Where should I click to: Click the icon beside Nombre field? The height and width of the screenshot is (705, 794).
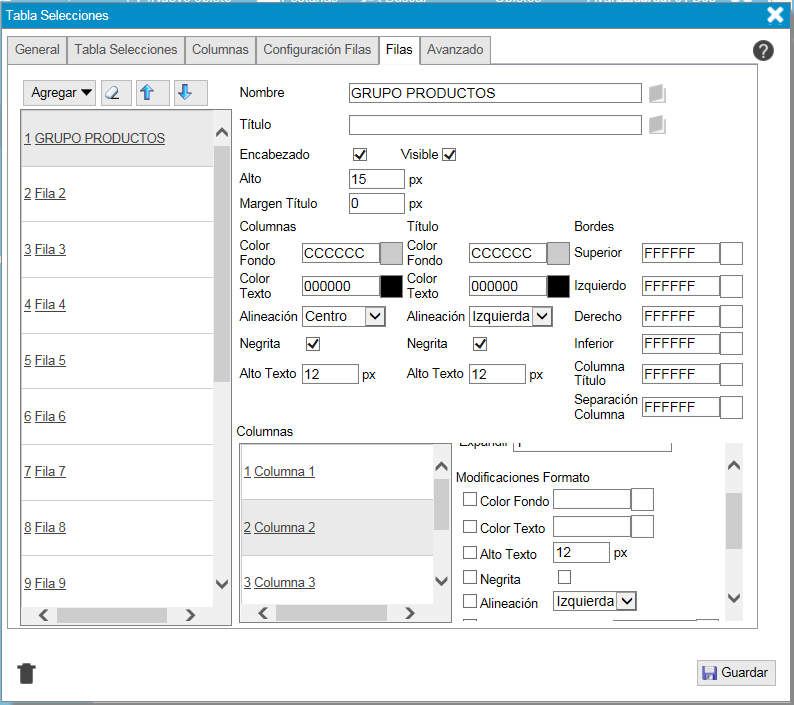(657, 94)
